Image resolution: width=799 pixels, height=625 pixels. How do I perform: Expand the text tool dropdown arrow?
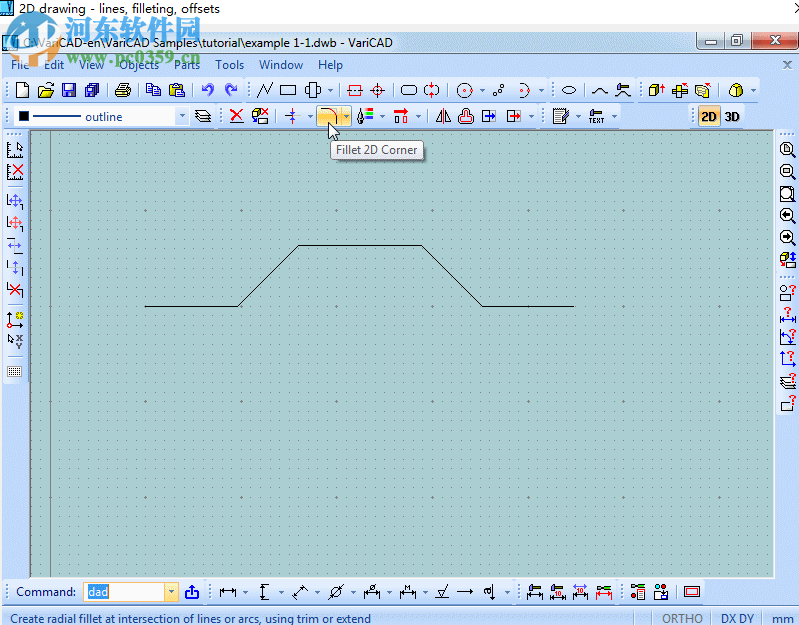tap(615, 116)
